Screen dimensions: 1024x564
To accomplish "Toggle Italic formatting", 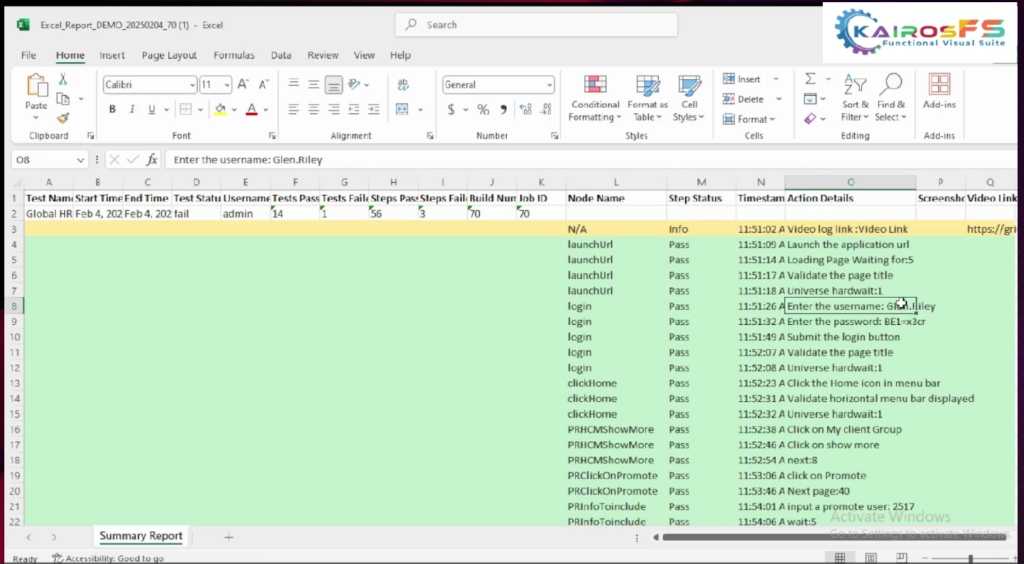I will [x=132, y=110].
